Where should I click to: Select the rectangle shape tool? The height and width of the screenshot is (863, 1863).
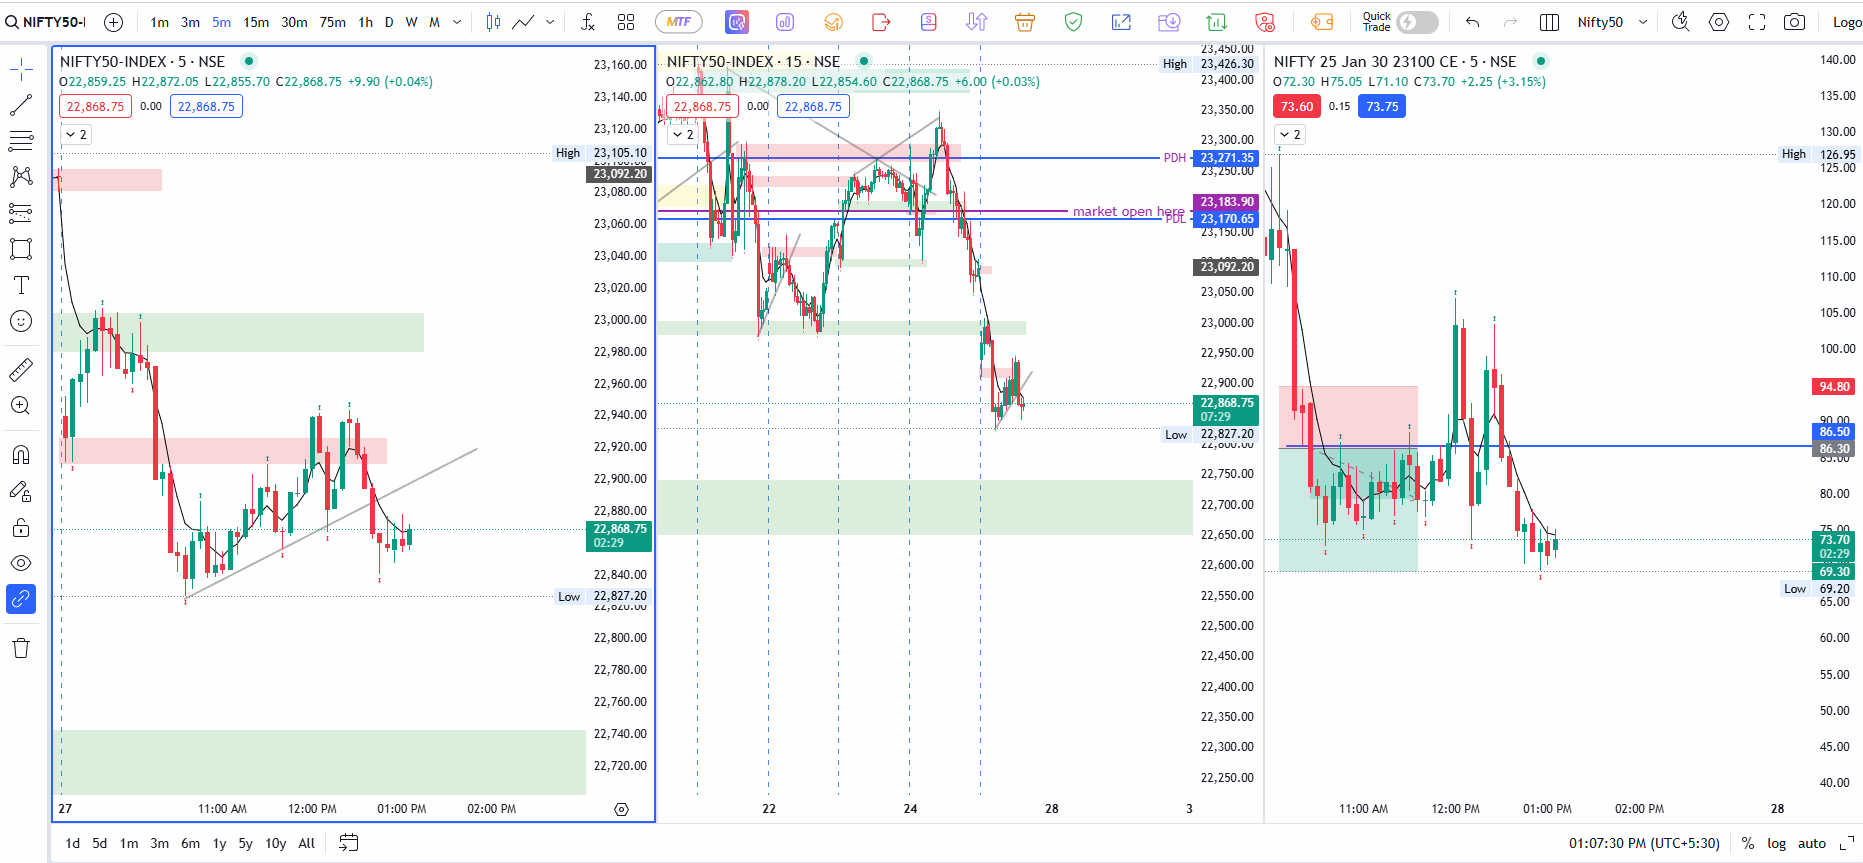coord(21,248)
